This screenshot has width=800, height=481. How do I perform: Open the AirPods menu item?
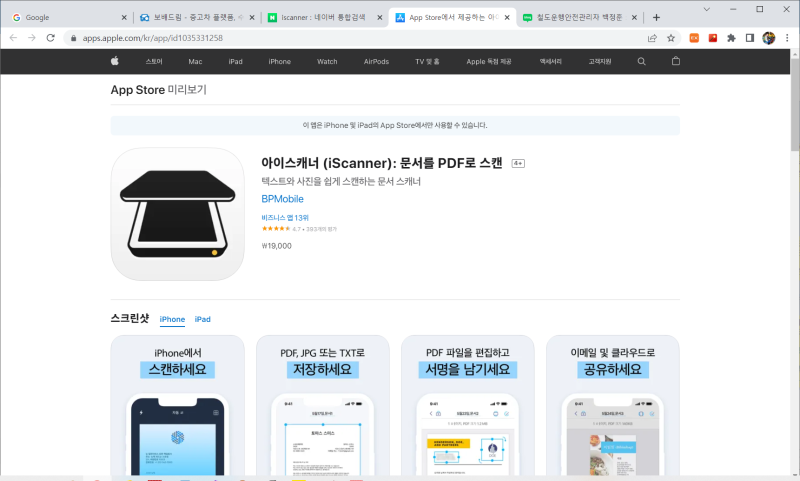click(377, 61)
